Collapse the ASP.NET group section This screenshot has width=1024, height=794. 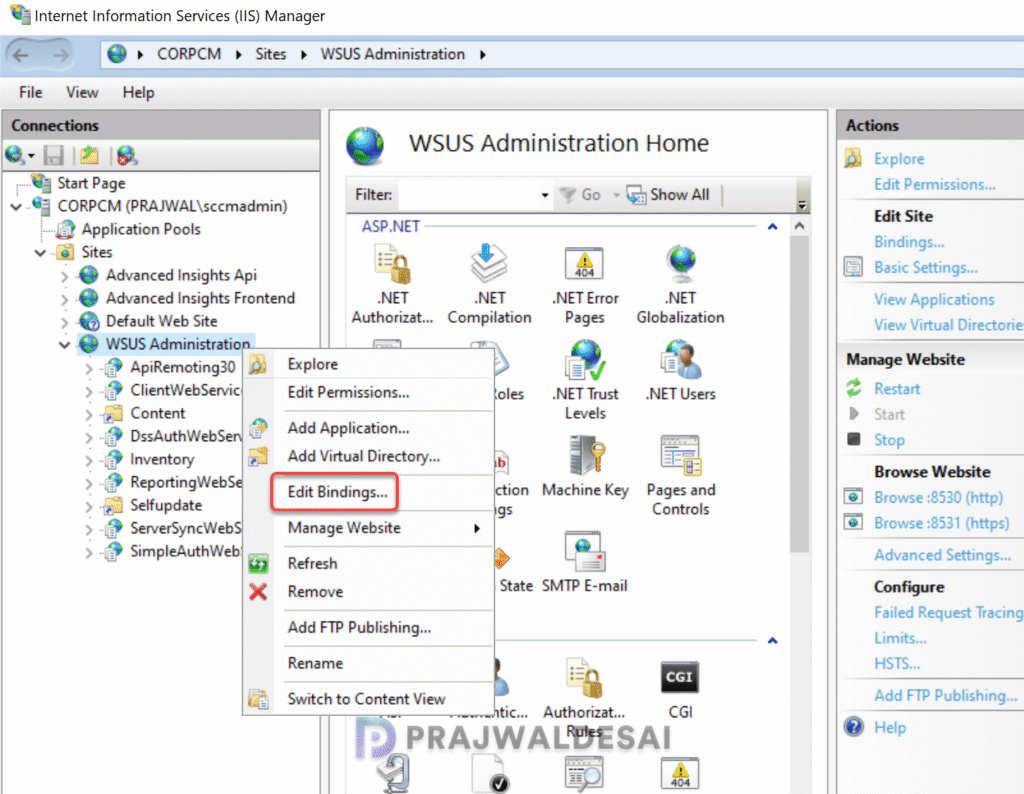pos(773,227)
